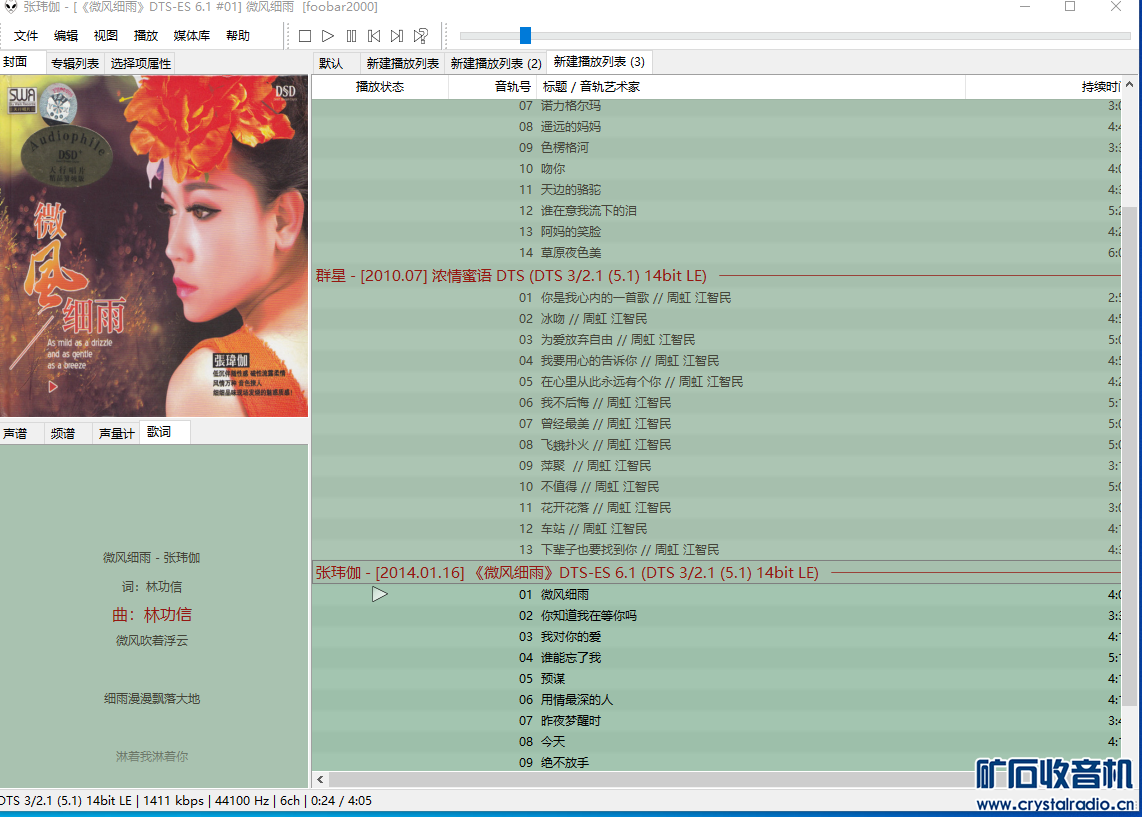Select the 群星 浓情蜜语 DTS album group header
The image size is (1142, 817).
[717, 276]
